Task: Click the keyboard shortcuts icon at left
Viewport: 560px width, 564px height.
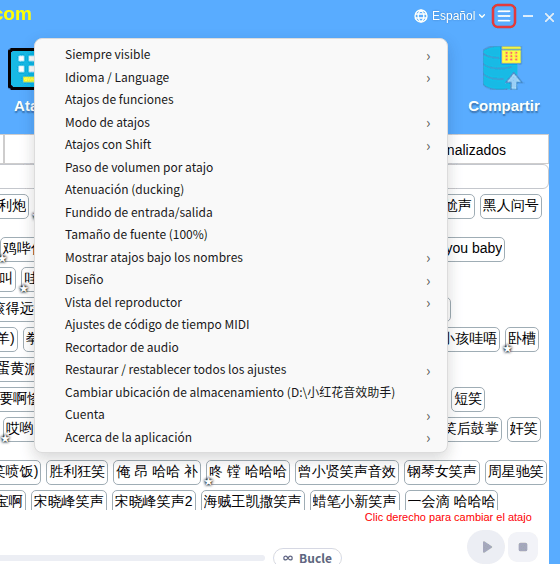Action: 22,69
